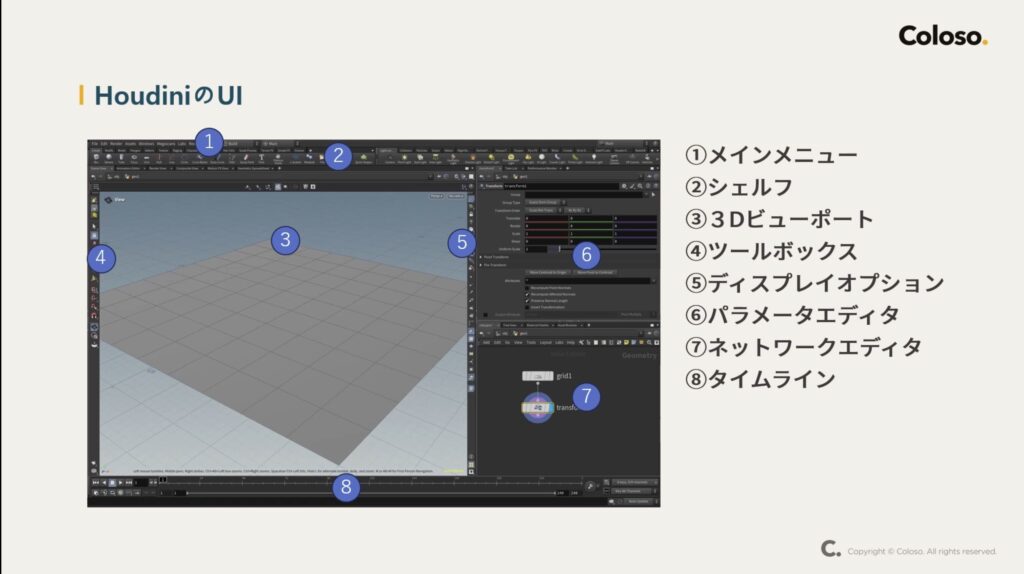Open the Tools menu in network editor
1024x574 pixels.
(531, 342)
